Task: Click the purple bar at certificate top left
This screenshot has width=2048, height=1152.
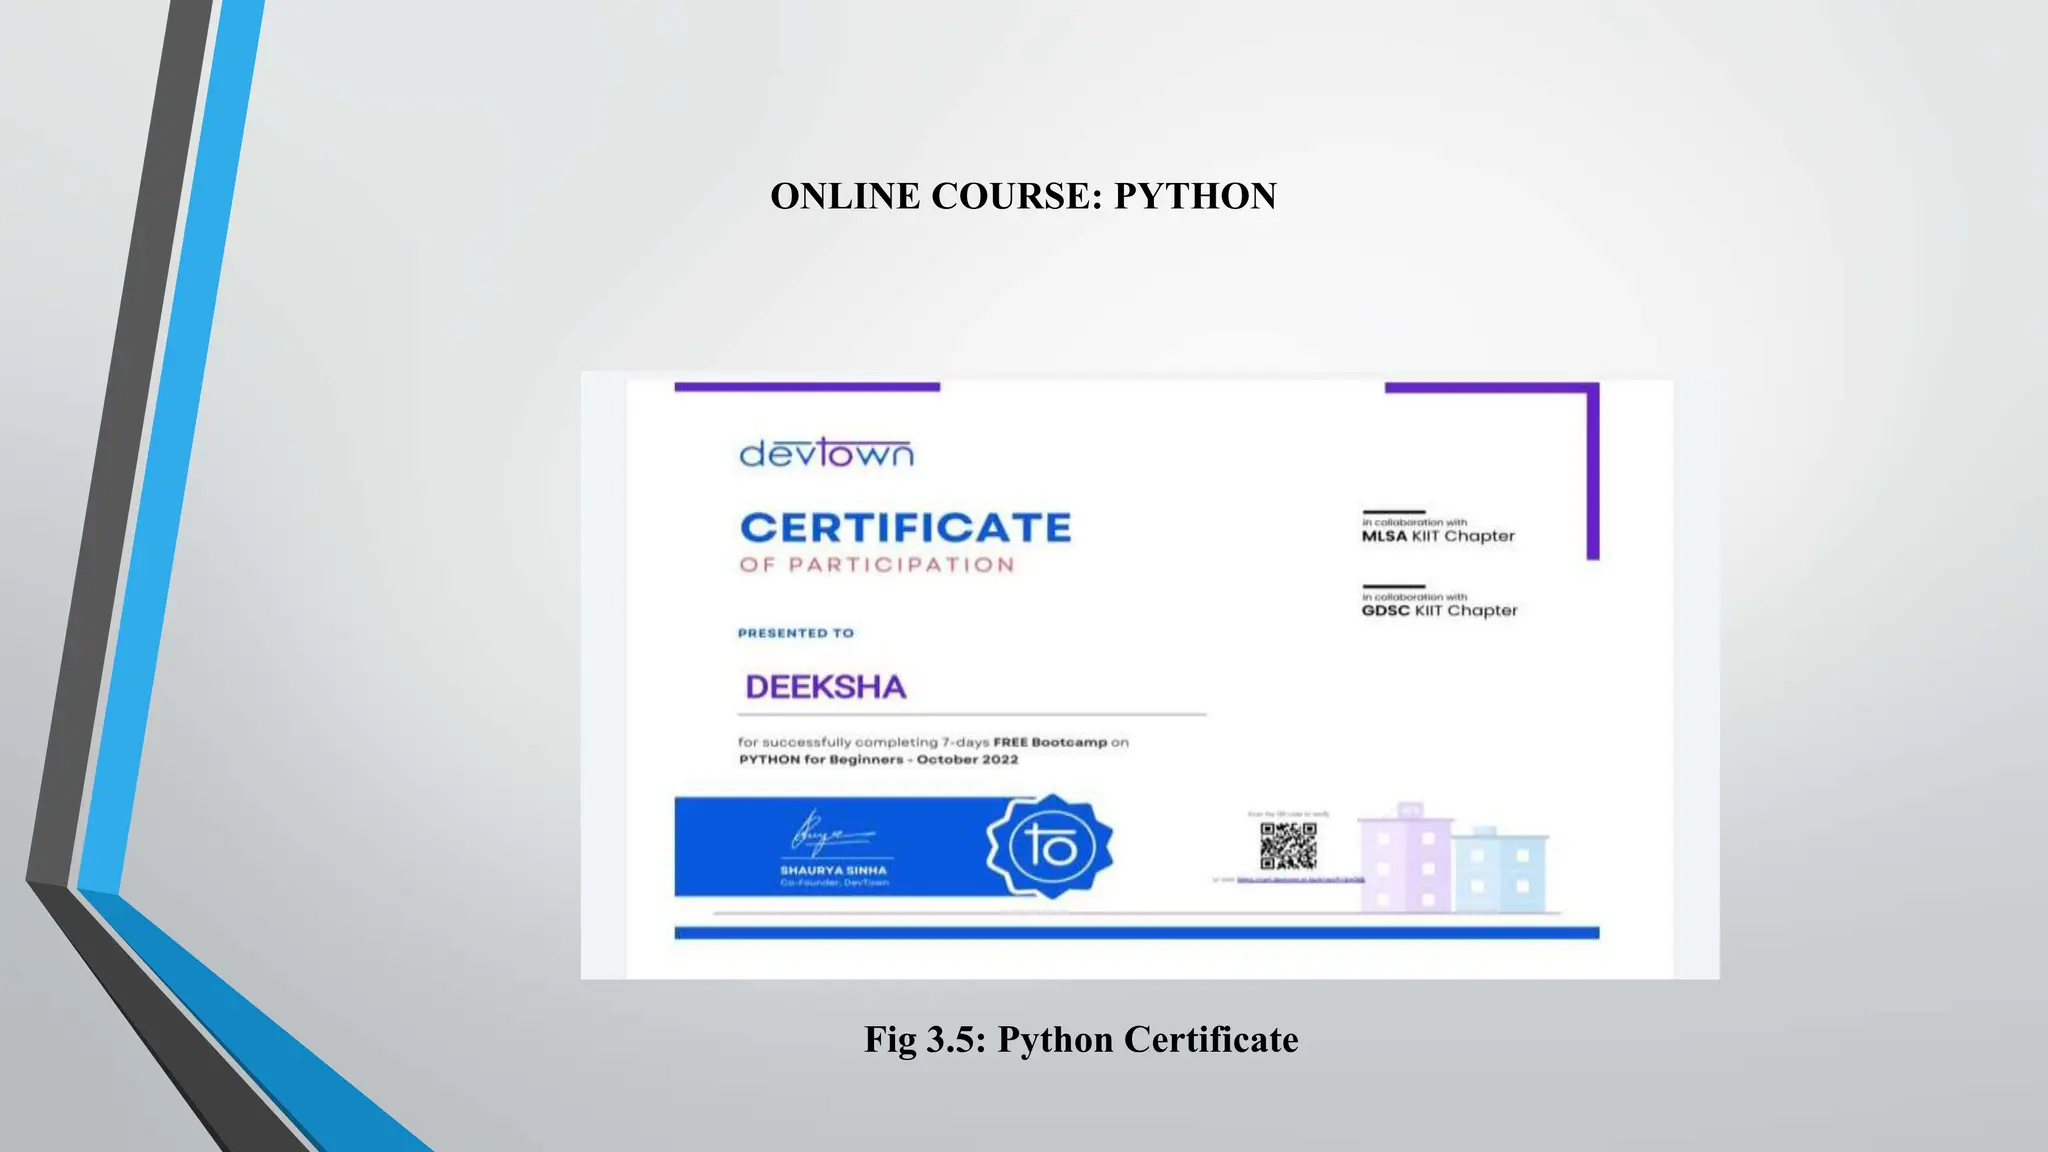Action: (807, 387)
